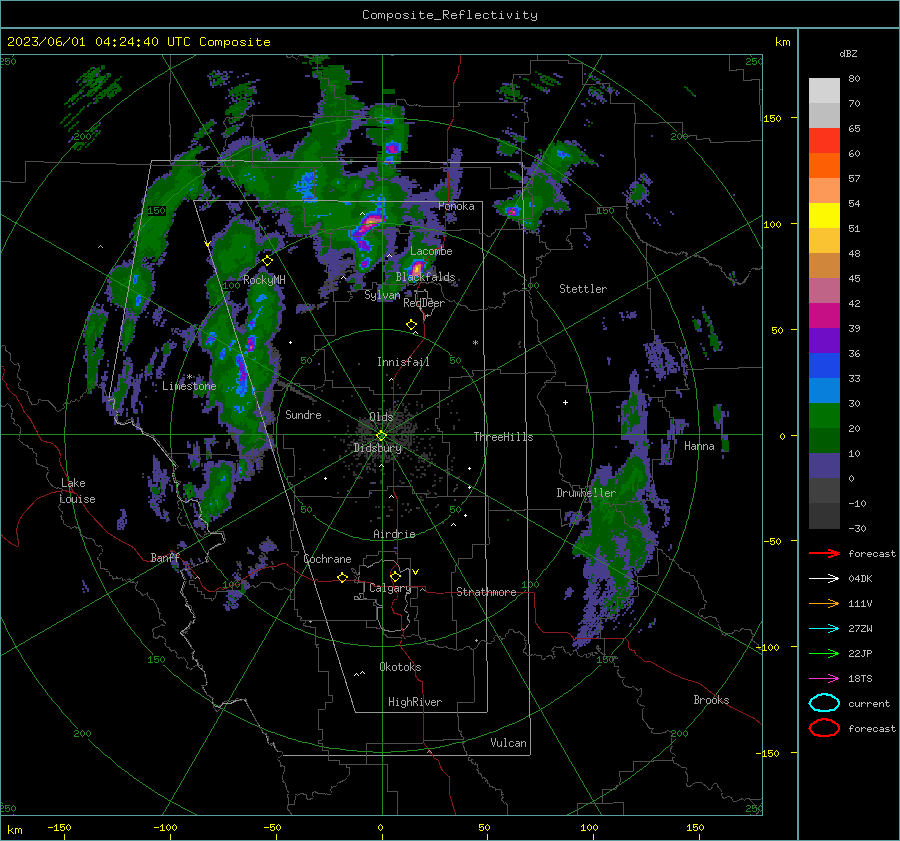Click the Sundre label

pyautogui.click(x=303, y=415)
